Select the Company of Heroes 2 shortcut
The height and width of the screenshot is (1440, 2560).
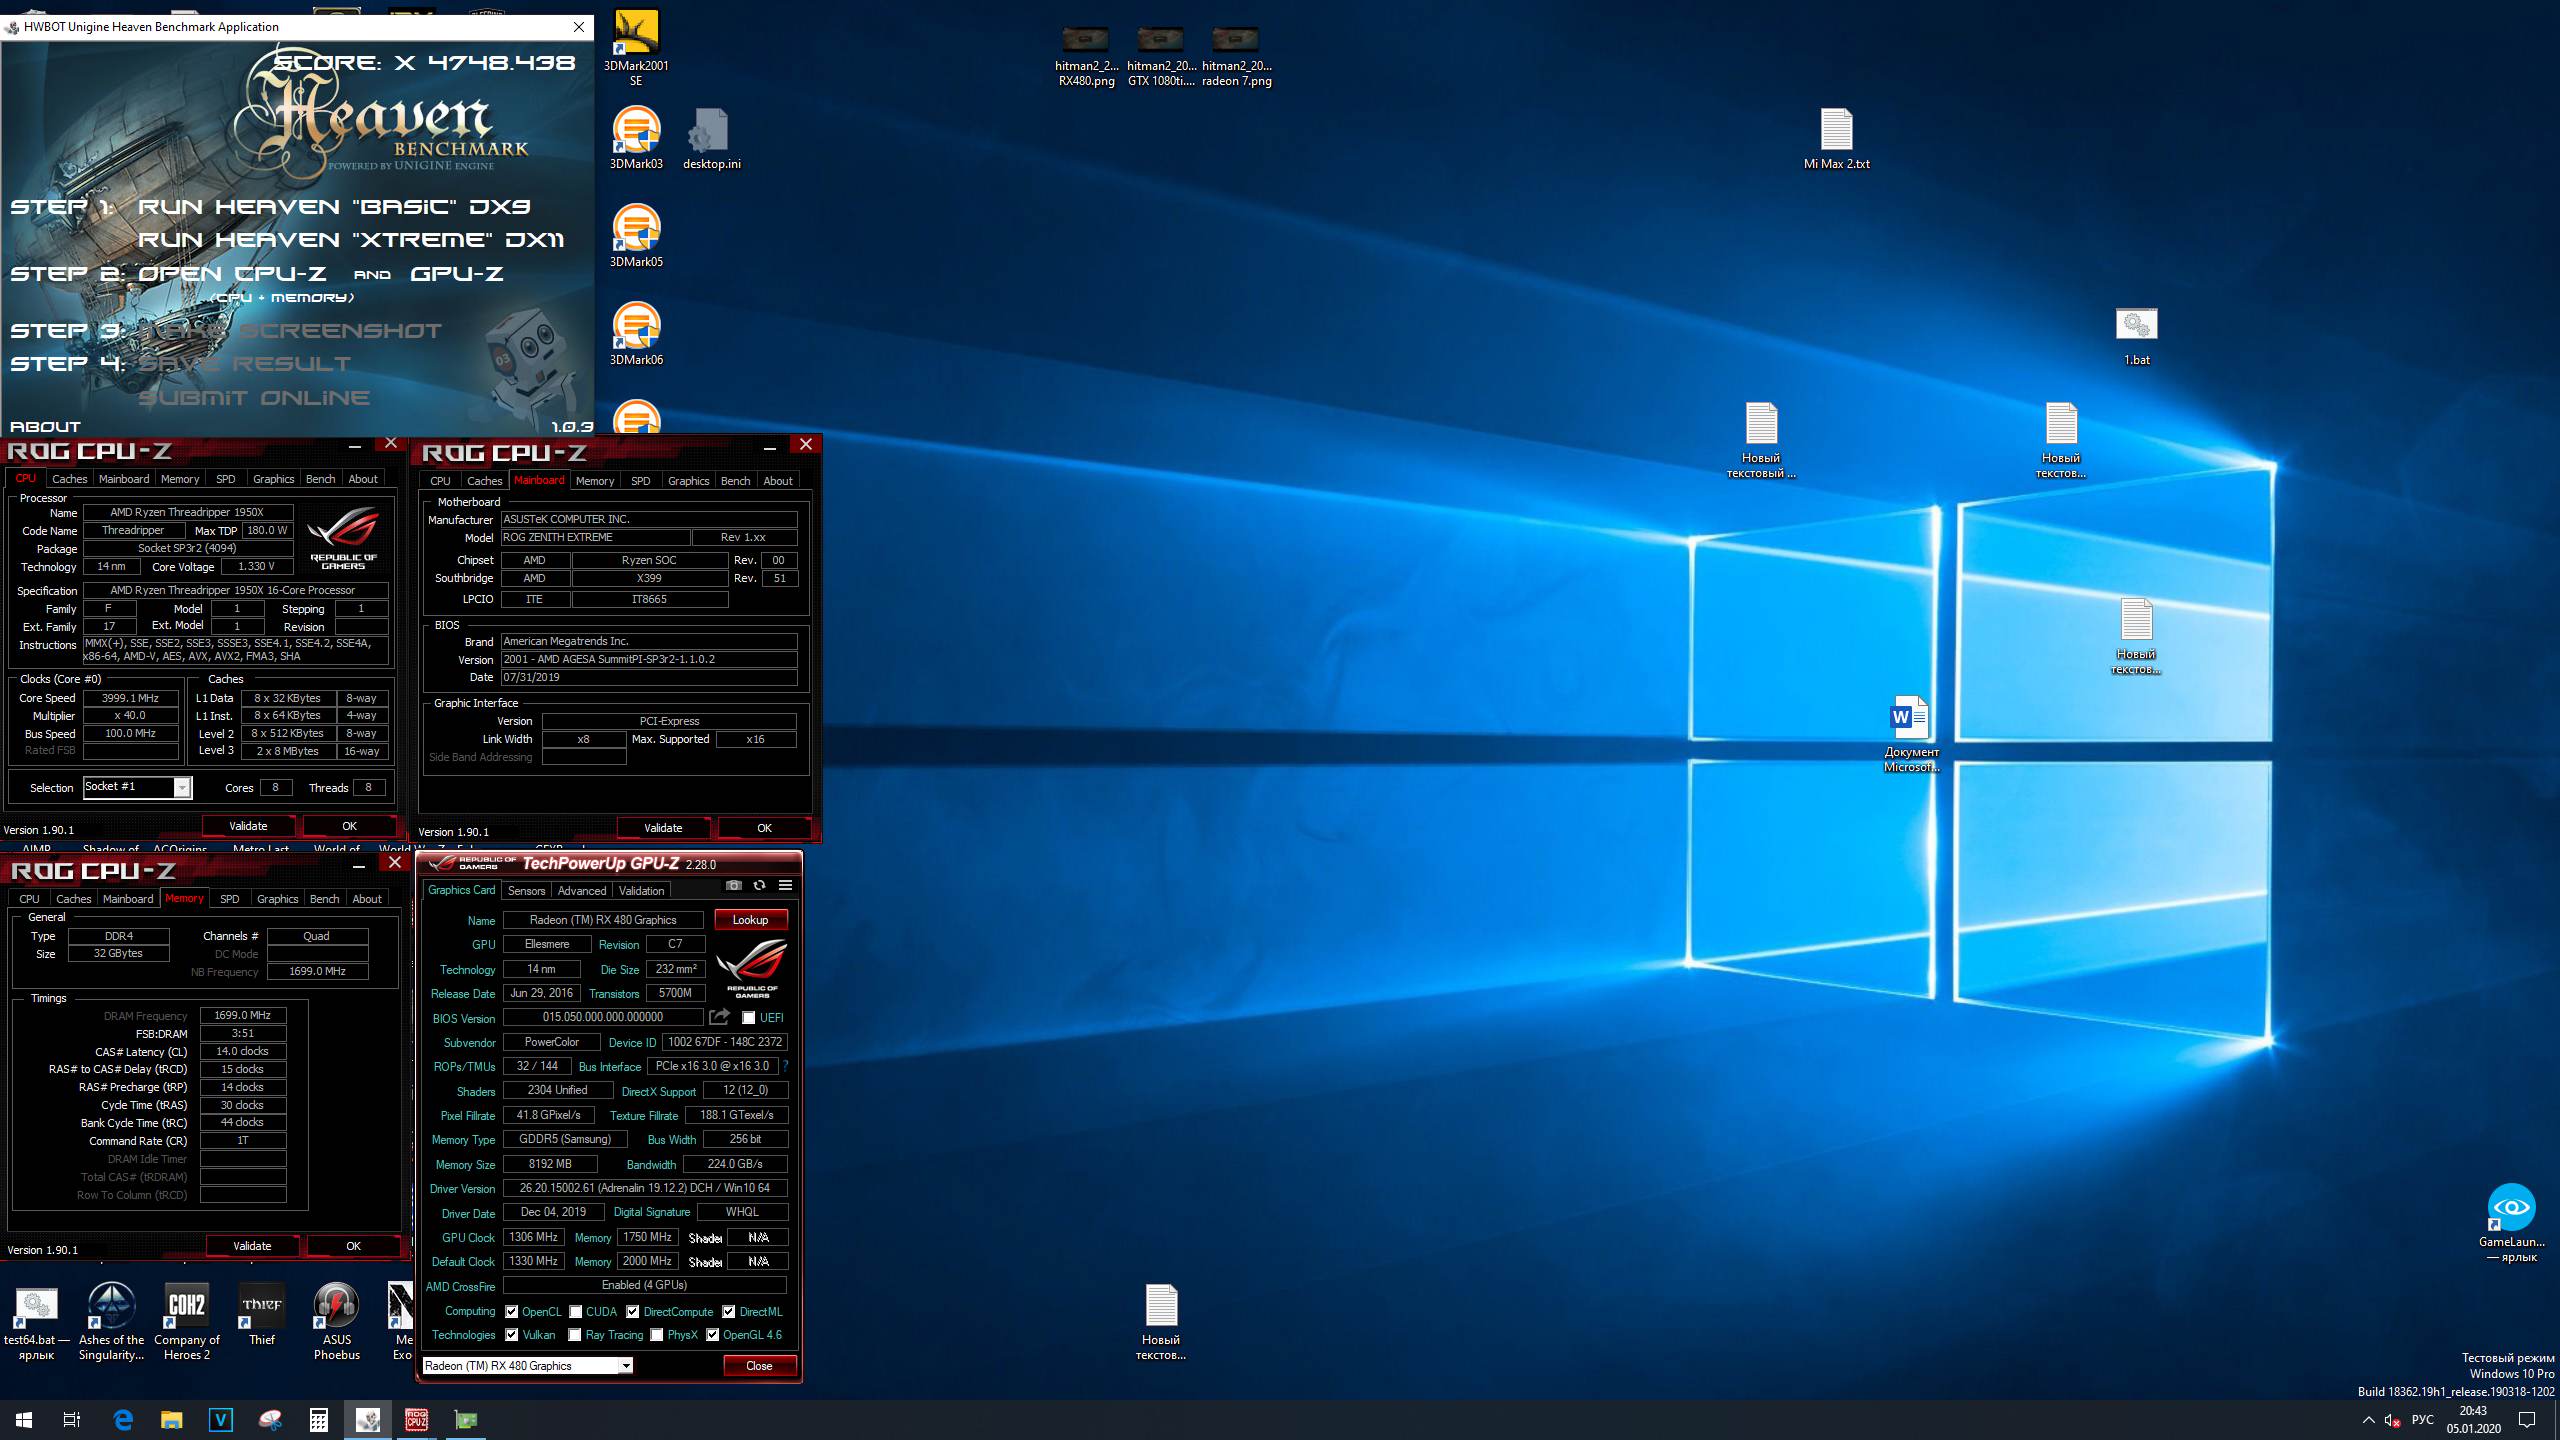[186, 1321]
